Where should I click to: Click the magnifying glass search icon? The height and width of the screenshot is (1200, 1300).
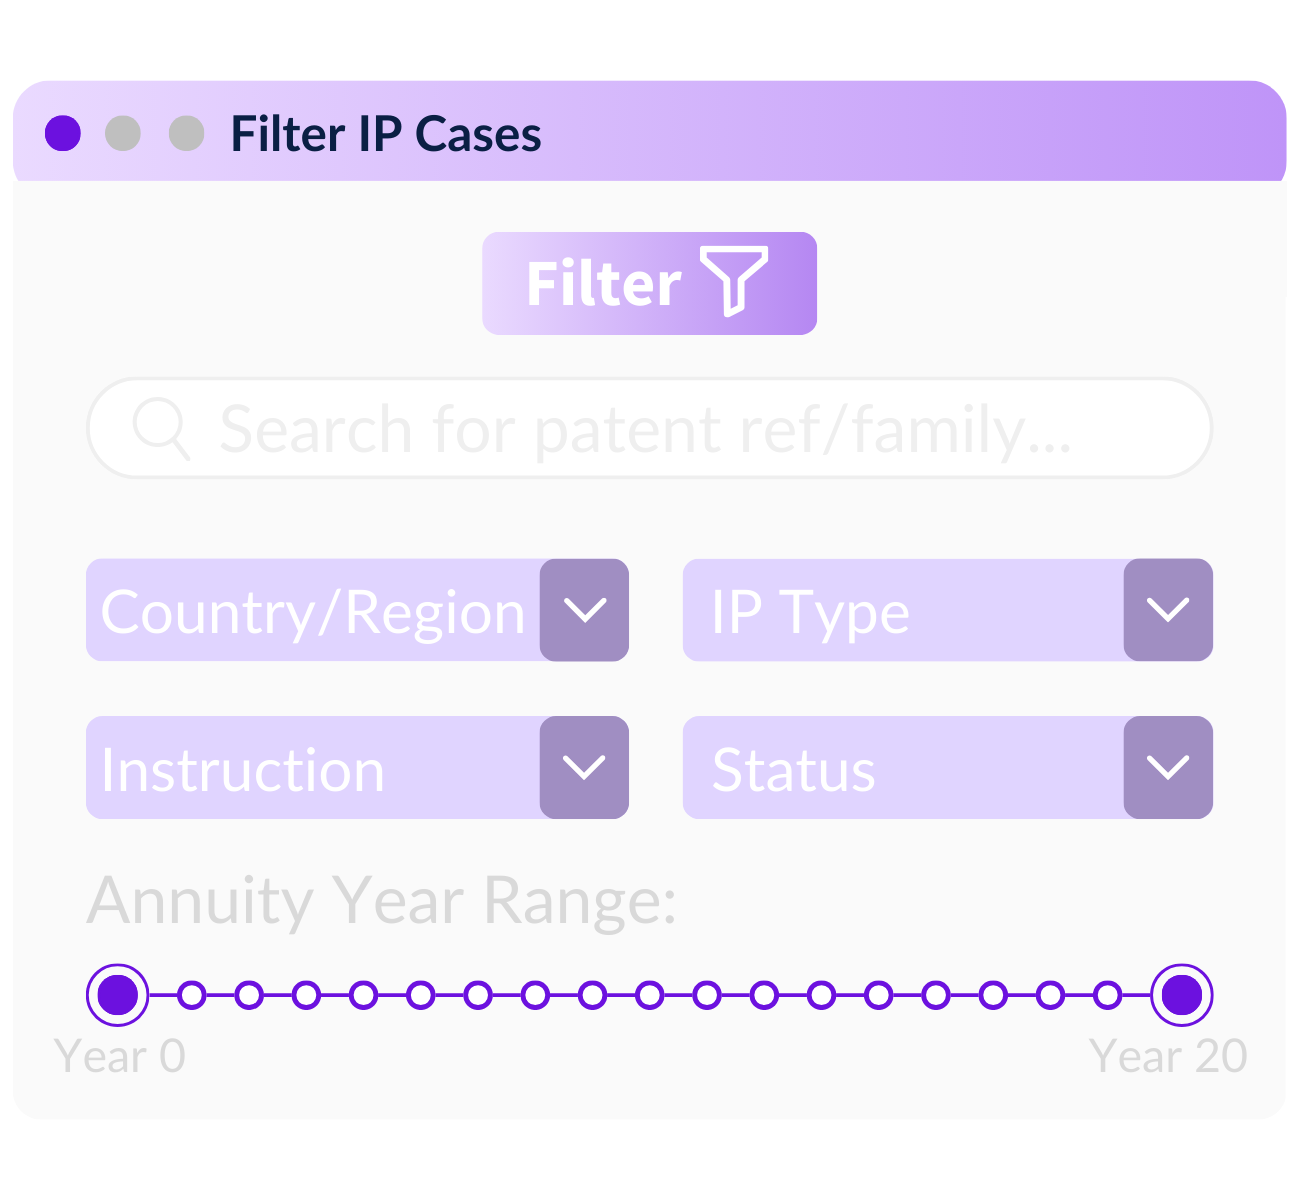162,428
